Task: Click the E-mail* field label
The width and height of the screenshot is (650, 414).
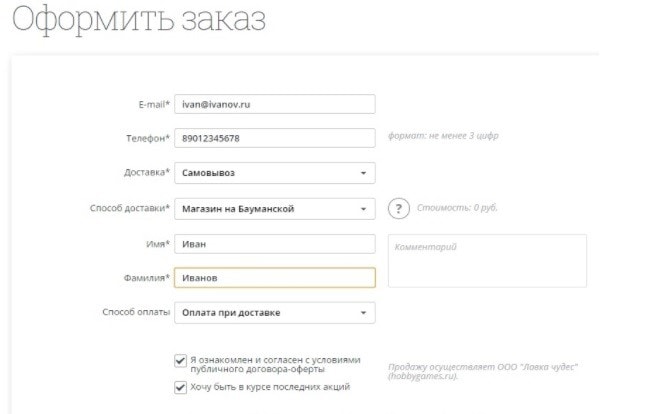Action: click(x=148, y=104)
